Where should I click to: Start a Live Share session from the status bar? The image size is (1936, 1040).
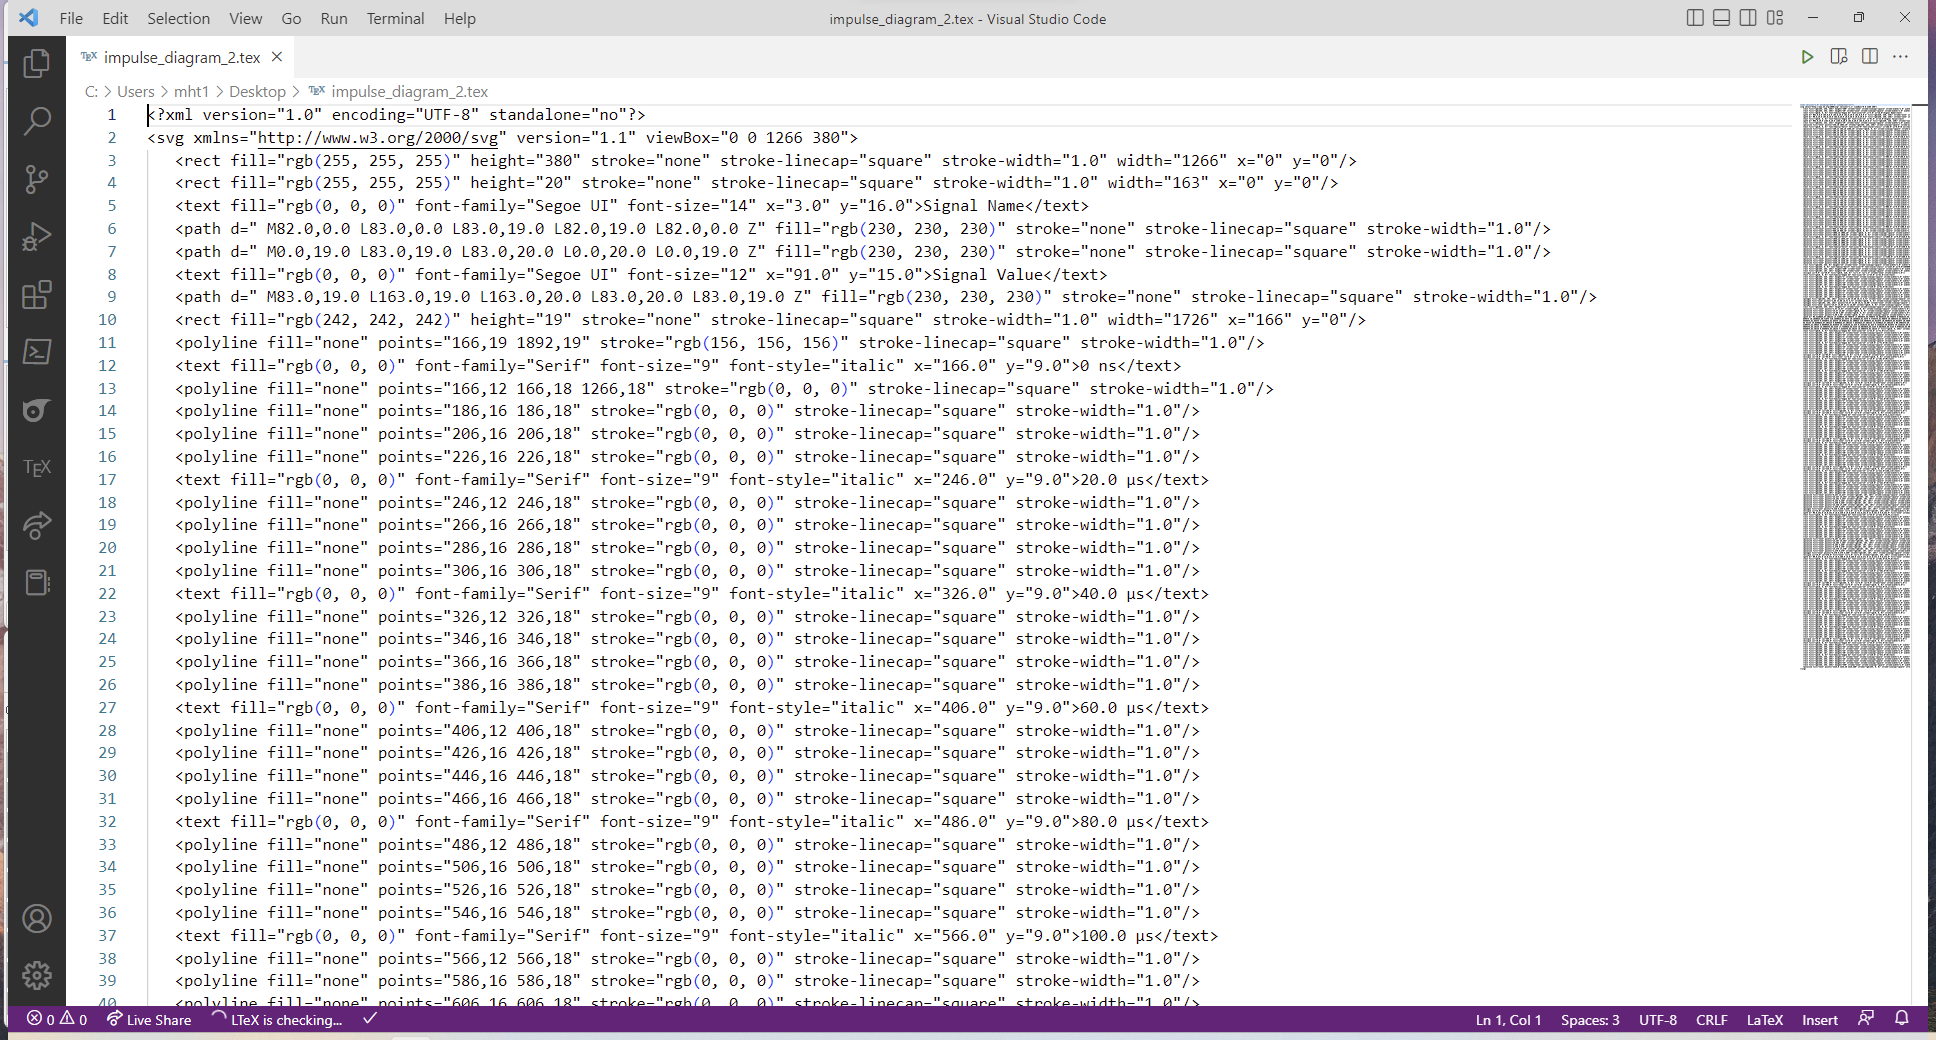[148, 1020]
